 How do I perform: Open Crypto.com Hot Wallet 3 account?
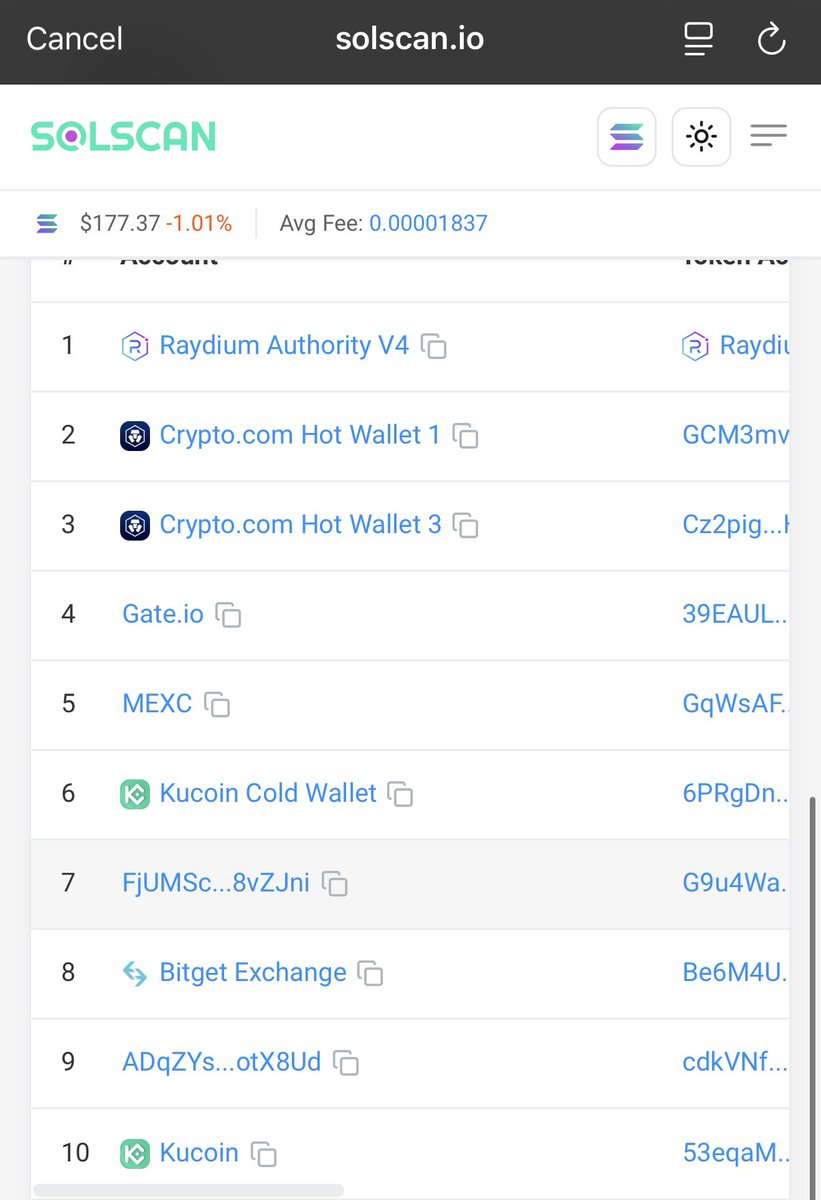coord(300,525)
